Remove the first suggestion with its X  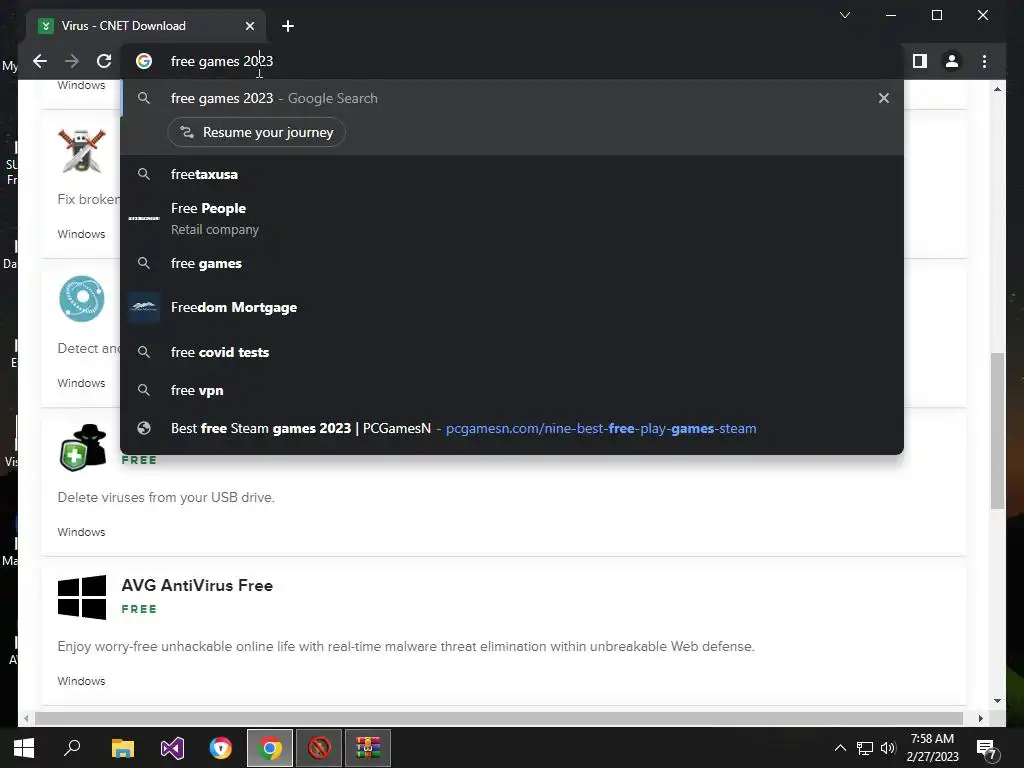coord(884,98)
